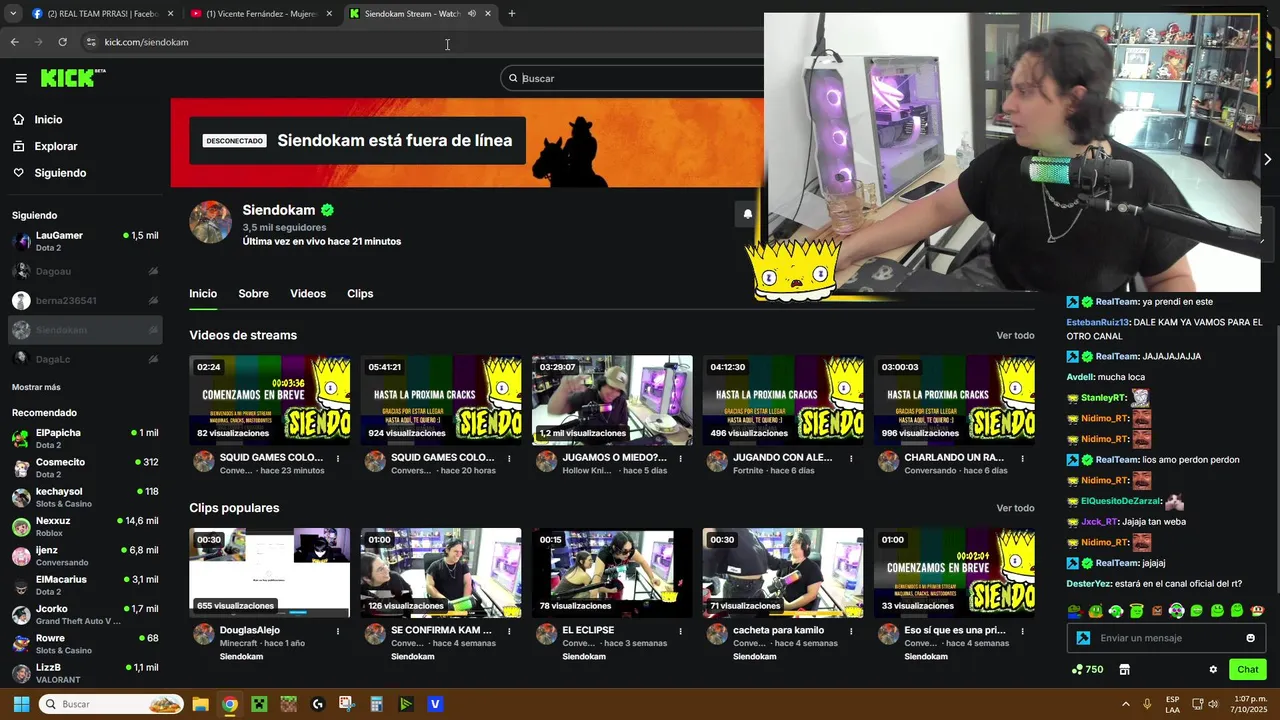1280x720 pixels.
Task: Click the notification bell on Siendokam's profile
Action: [748, 214]
